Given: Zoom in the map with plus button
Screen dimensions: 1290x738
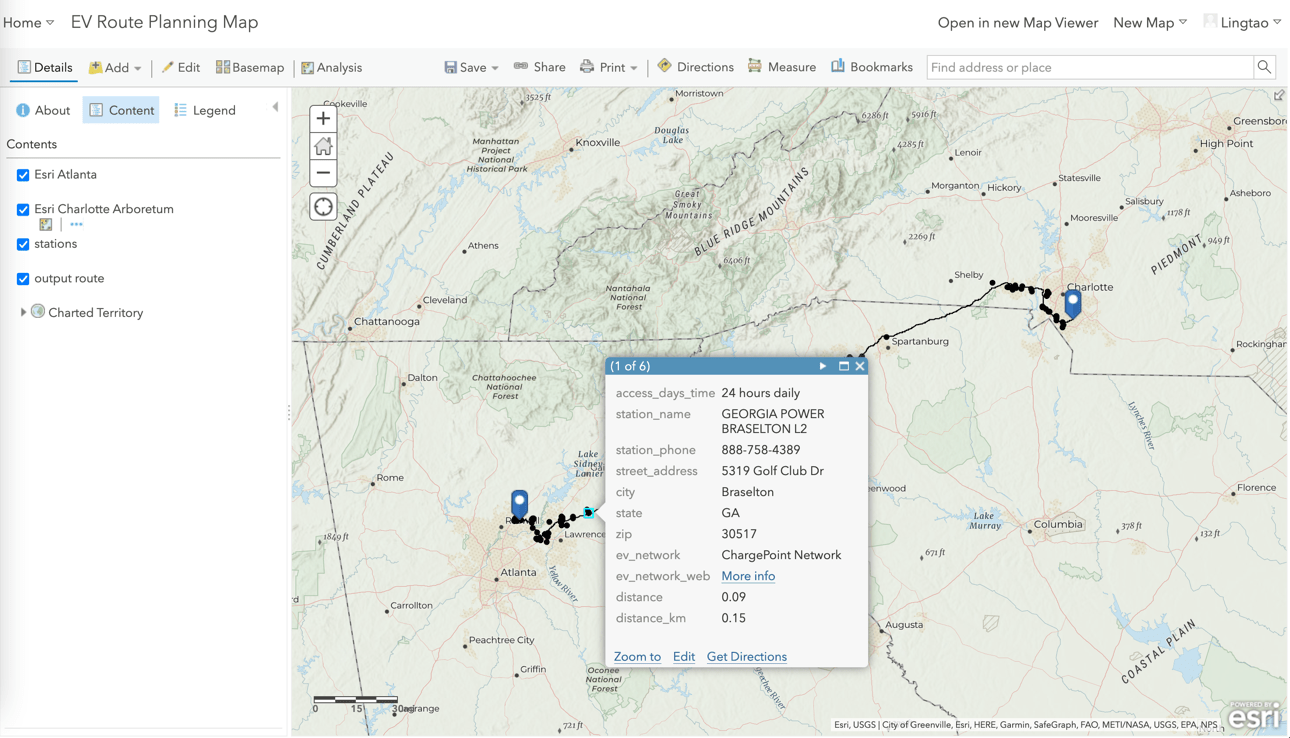Looking at the screenshot, I should click(x=323, y=119).
